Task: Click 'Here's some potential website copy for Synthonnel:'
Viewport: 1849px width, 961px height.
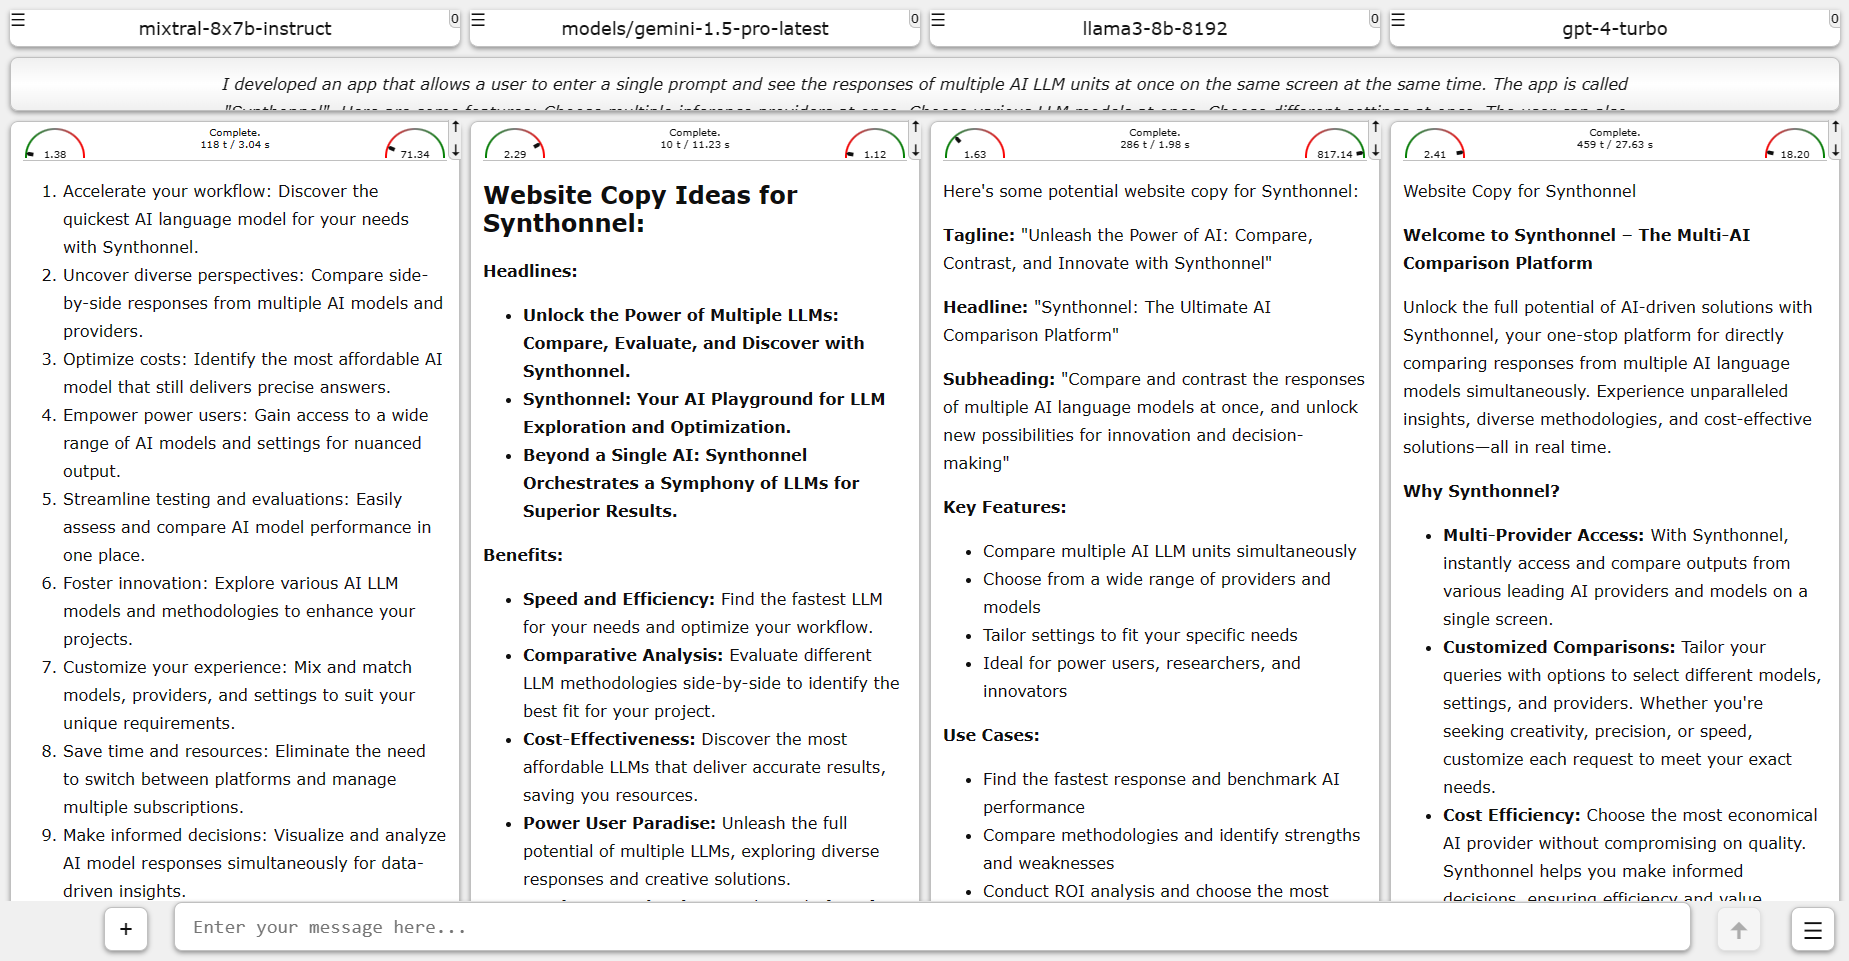Action: tap(1150, 191)
